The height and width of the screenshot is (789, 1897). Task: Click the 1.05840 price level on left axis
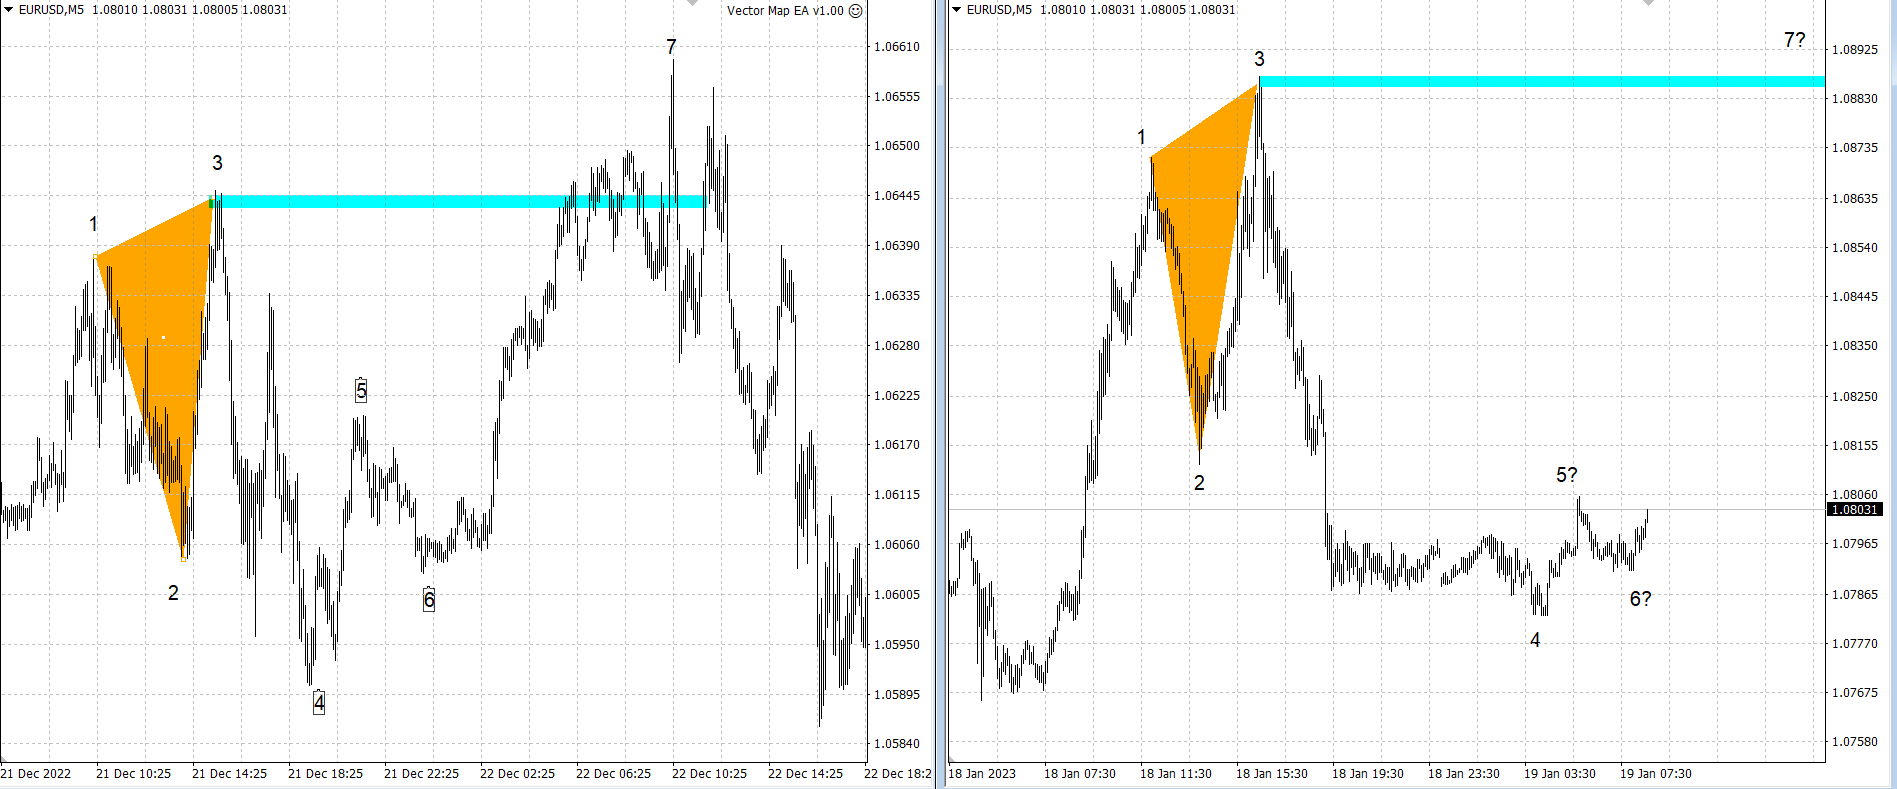[897, 744]
